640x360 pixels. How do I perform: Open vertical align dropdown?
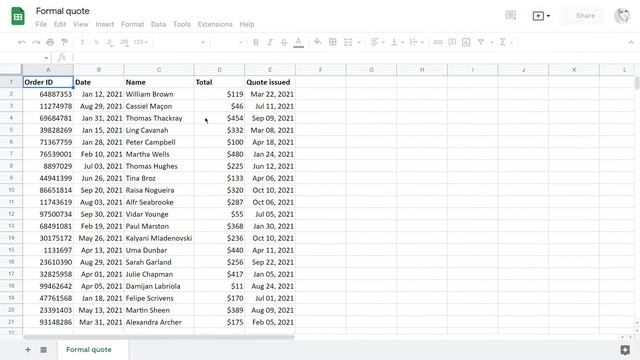pos(397,42)
